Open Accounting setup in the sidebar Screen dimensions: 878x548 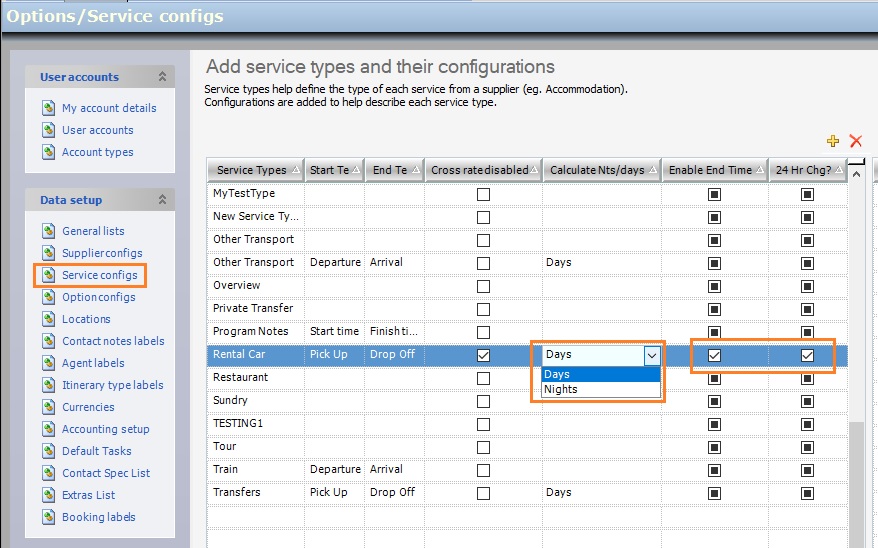pyautogui.click(x=105, y=429)
